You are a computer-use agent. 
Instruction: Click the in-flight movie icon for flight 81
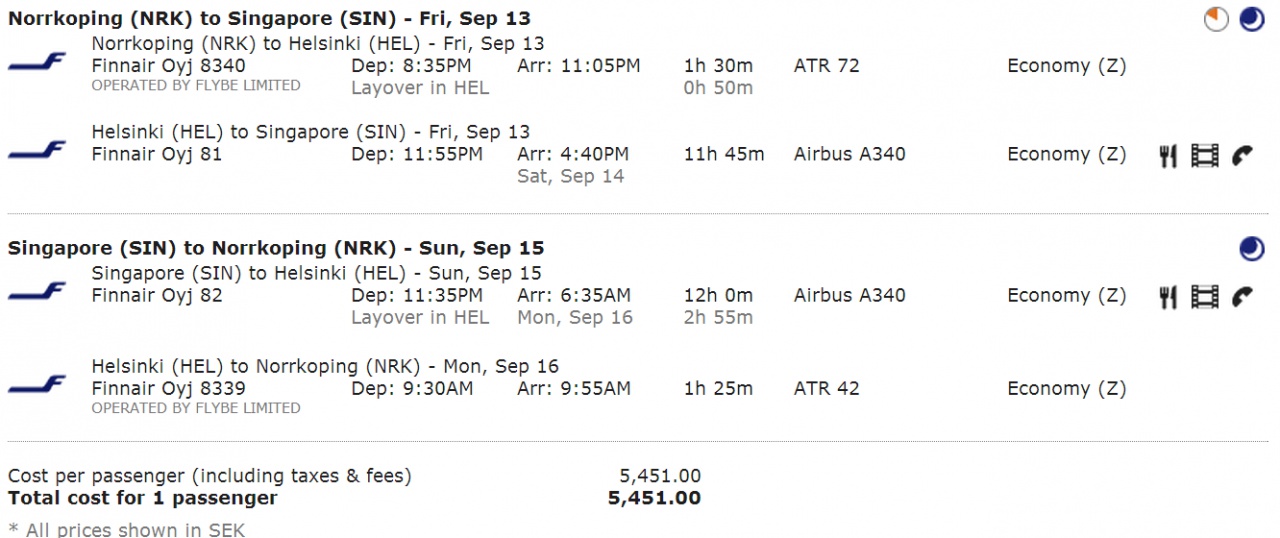pyautogui.click(x=1205, y=155)
